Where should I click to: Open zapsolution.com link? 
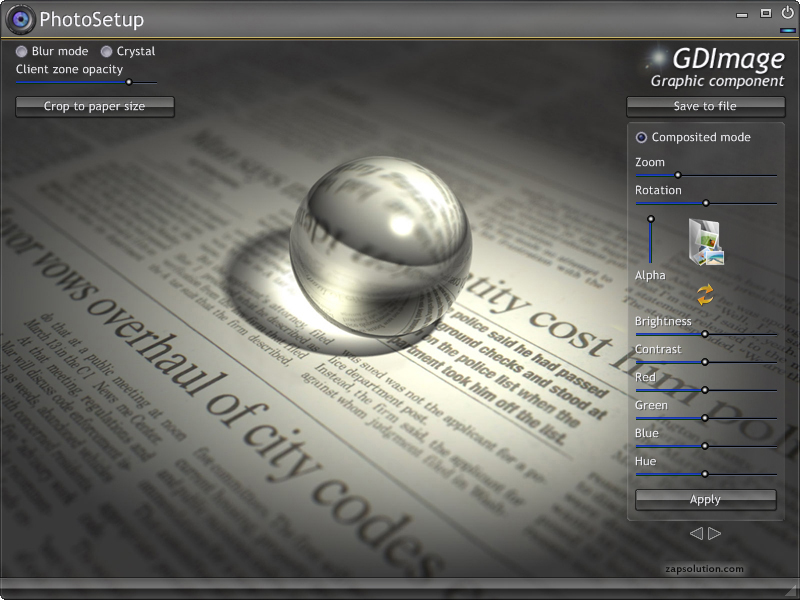705,569
